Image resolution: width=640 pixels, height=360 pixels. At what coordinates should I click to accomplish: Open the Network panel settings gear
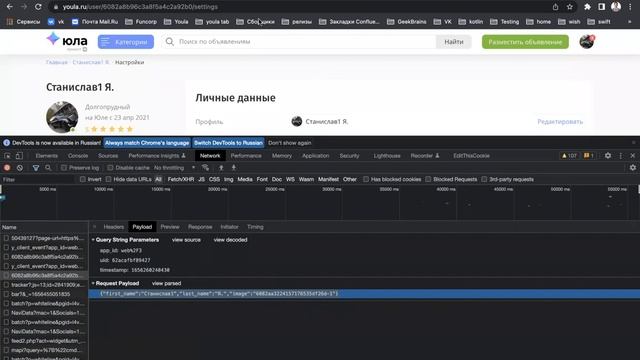point(633,168)
